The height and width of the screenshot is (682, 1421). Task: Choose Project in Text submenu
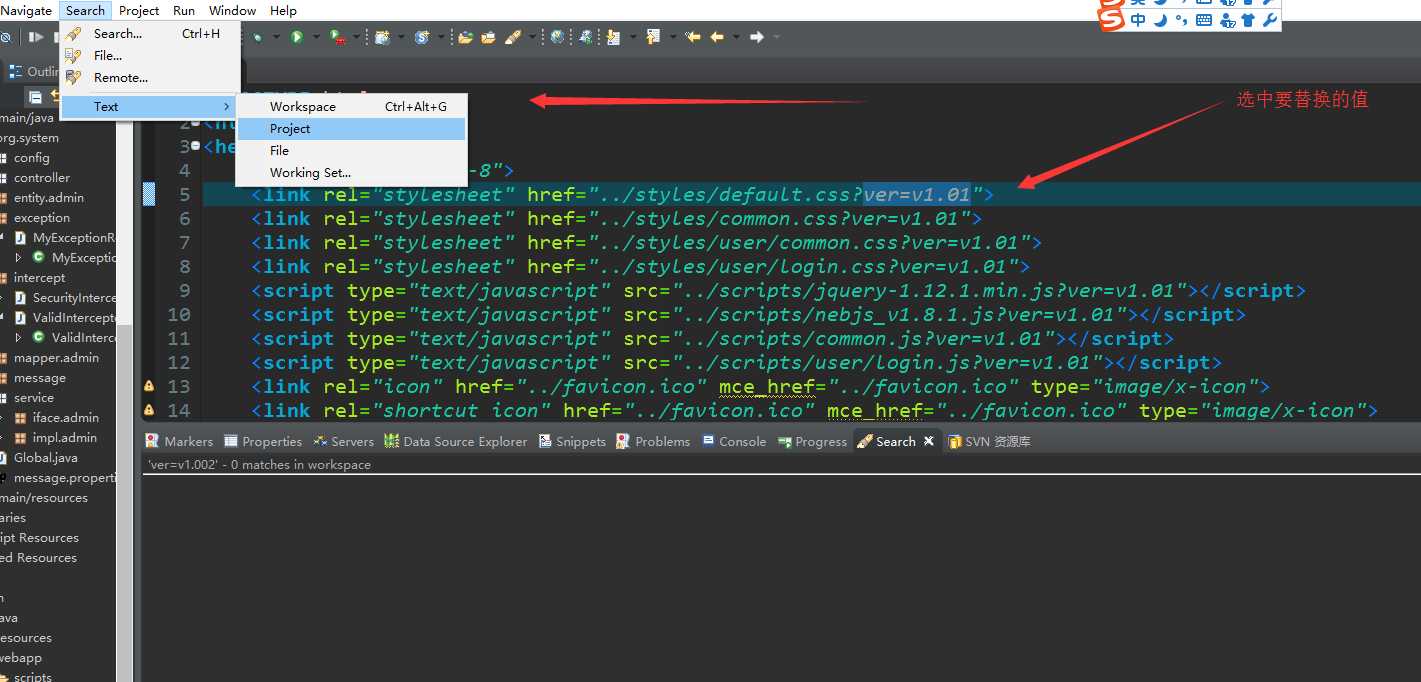tap(352, 128)
